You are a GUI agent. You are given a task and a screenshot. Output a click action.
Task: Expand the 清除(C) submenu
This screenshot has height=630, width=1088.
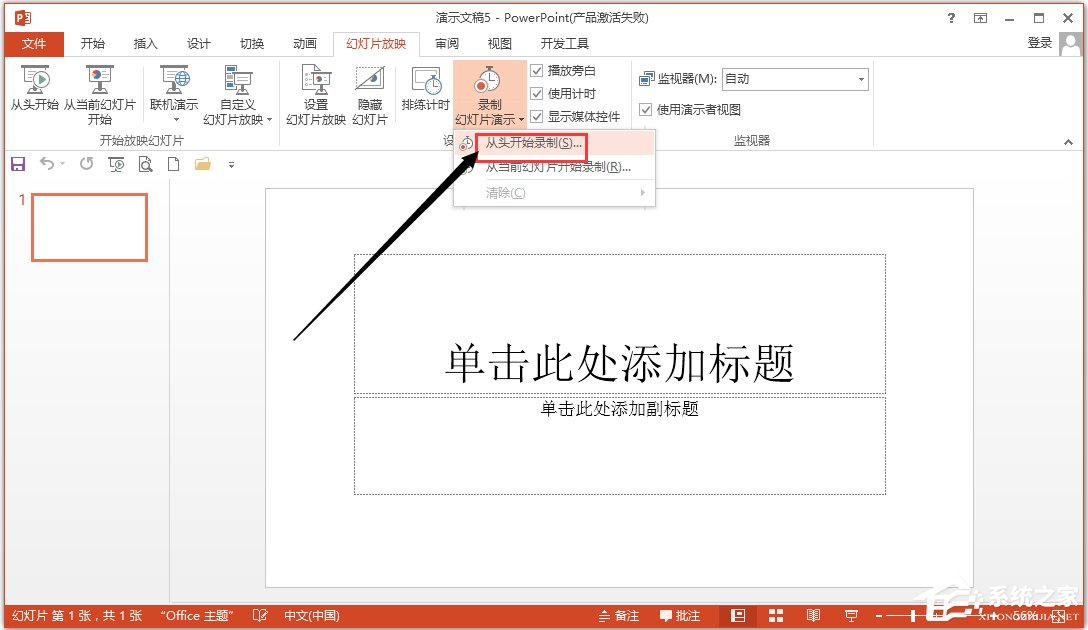(554, 192)
